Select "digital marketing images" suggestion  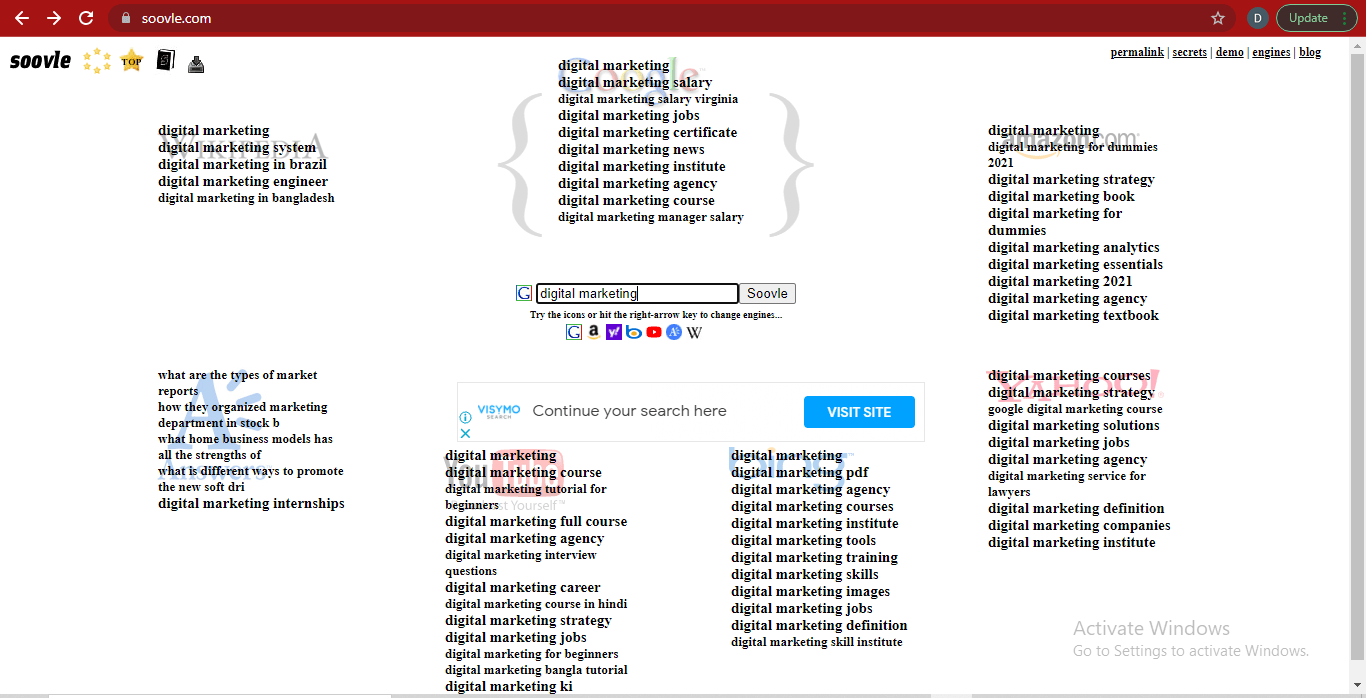click(810, 591)
